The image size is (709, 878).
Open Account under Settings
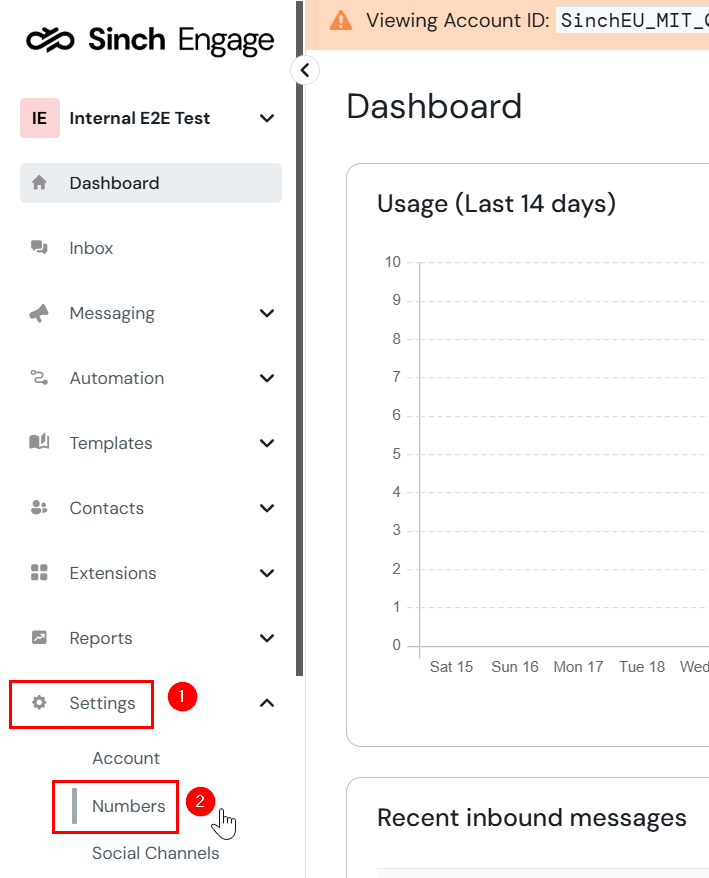[x=126, y=758]
